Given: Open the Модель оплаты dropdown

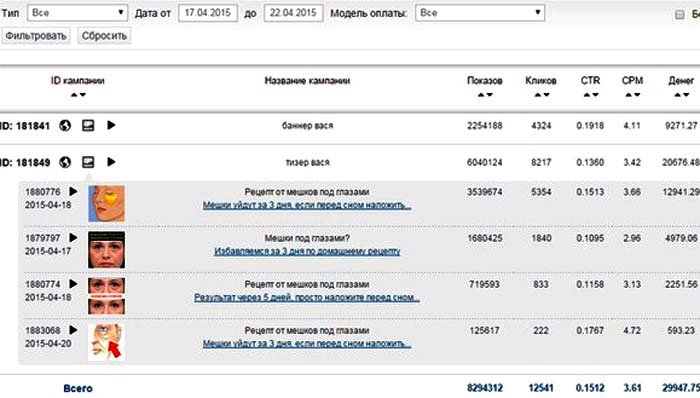Looking at the screenshot, I should [x=480, y=13].
